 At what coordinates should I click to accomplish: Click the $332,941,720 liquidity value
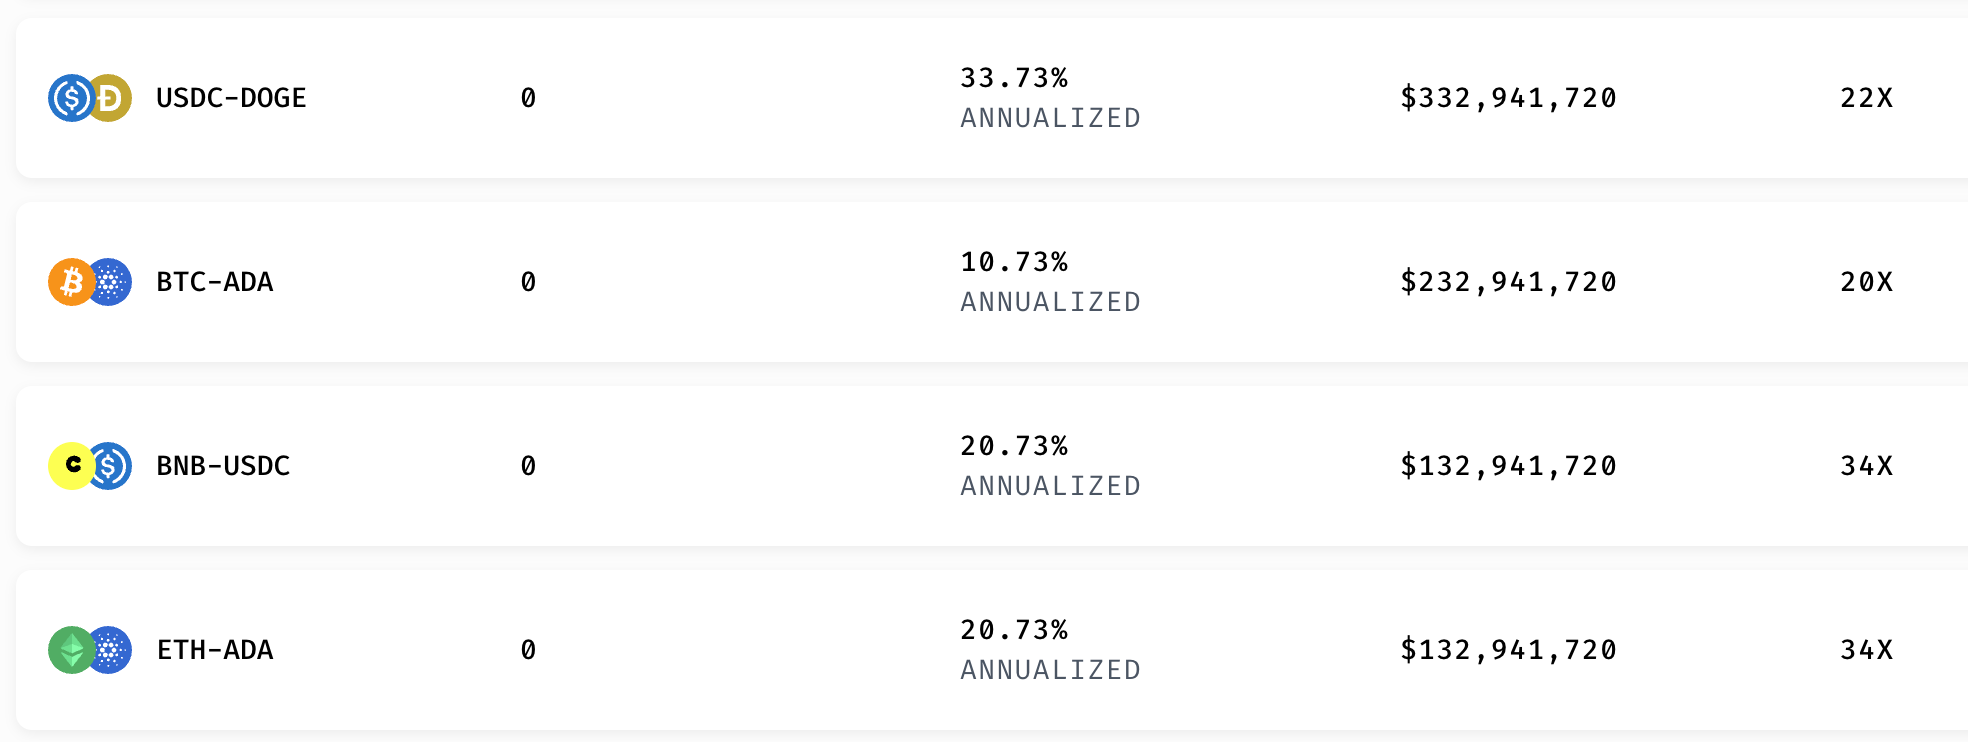pos(1508,98)
